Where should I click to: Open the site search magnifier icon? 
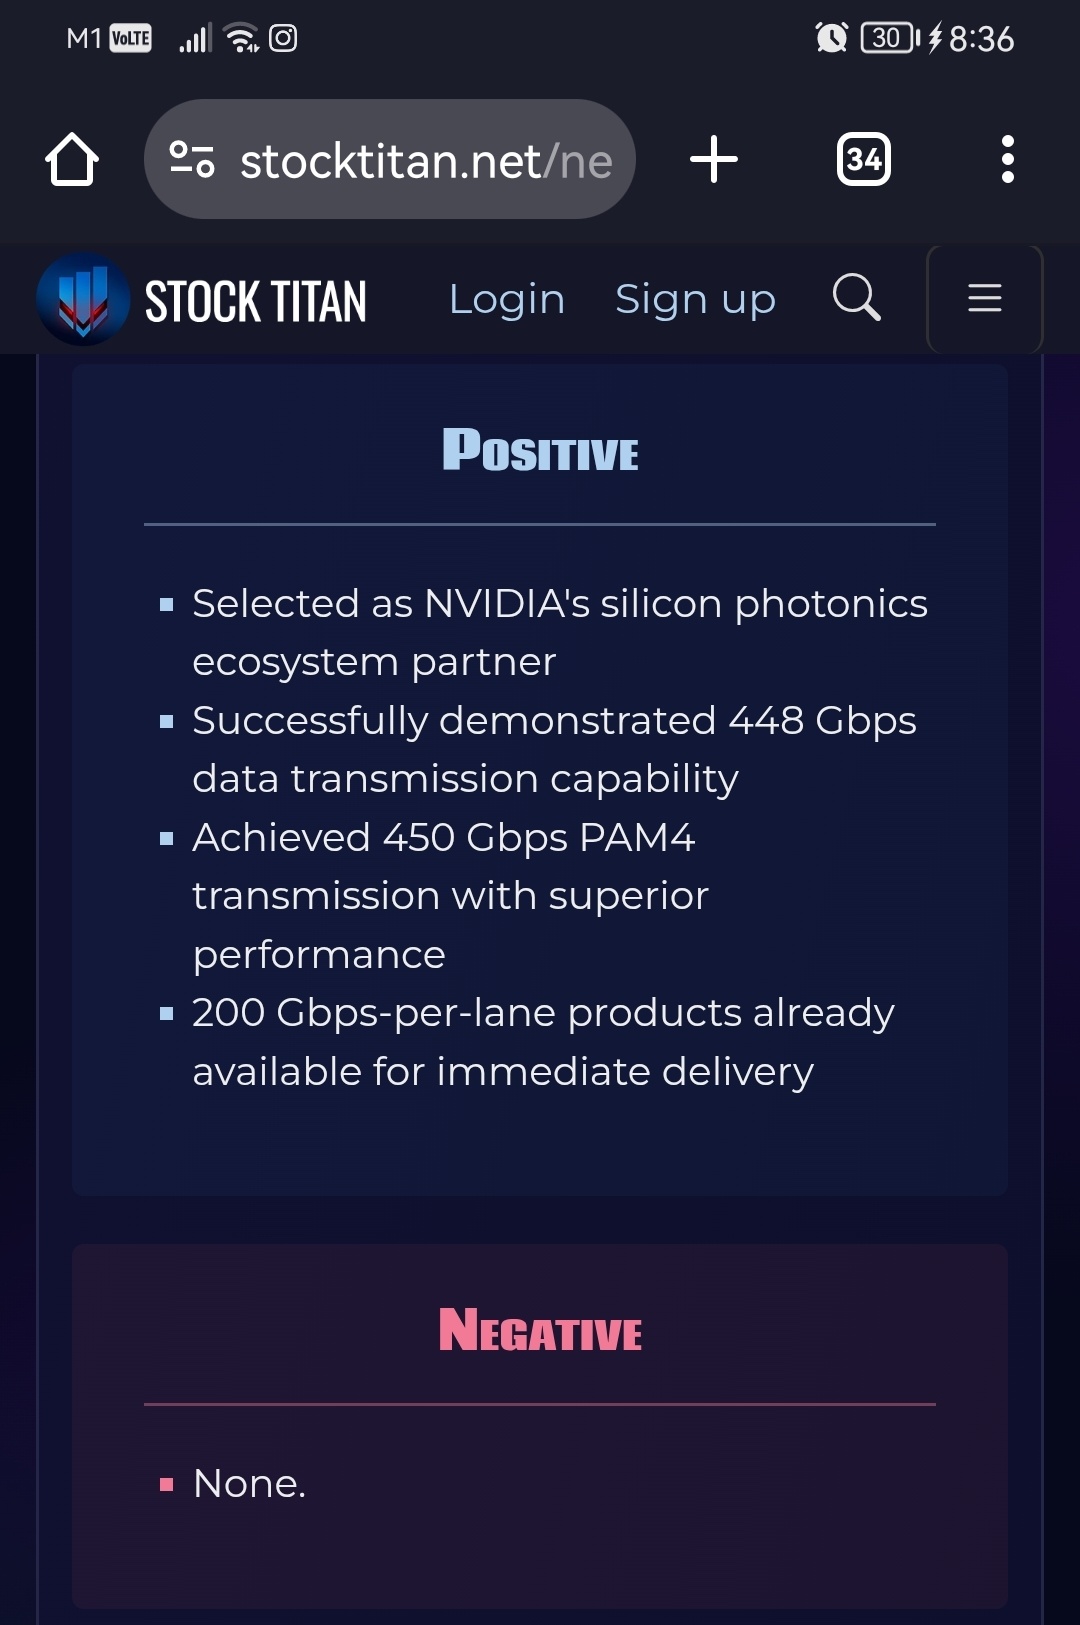(857, 298)
